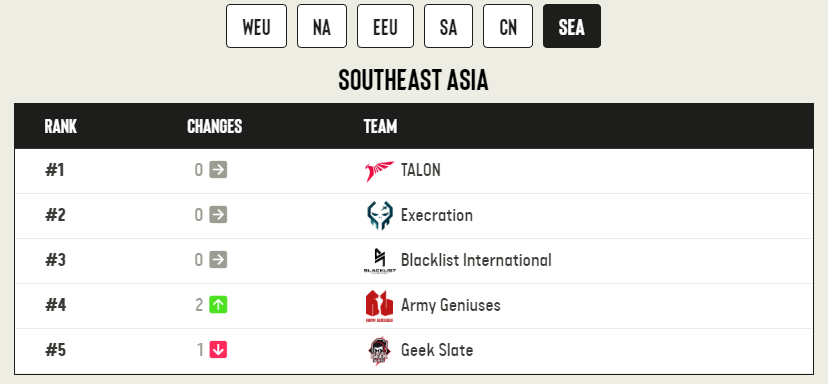Click the Army Geniuses team logo

coord(380,306)
